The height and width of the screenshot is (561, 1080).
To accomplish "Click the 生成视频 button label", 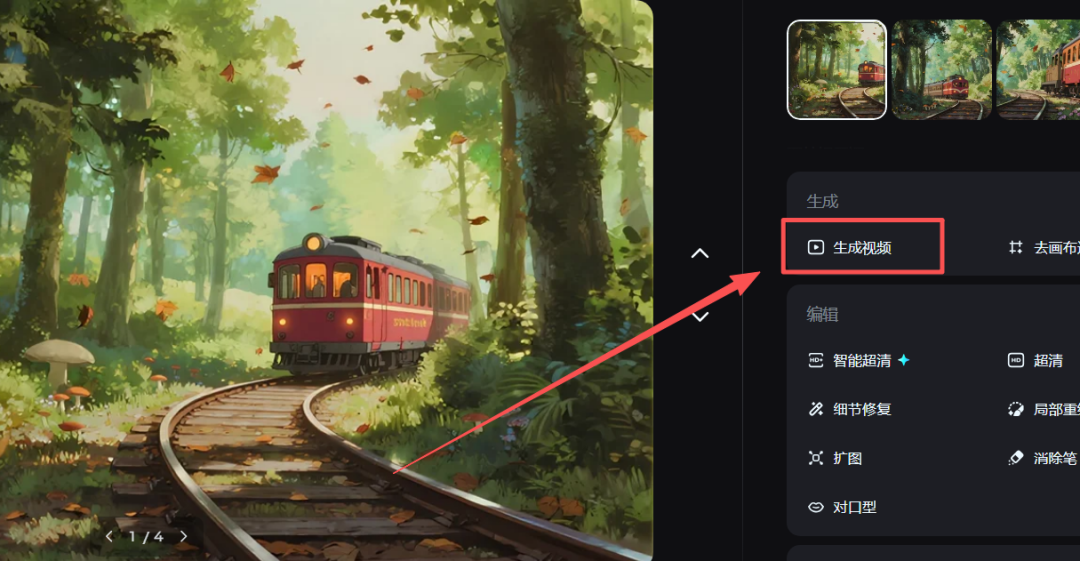I will pos(862,247).
